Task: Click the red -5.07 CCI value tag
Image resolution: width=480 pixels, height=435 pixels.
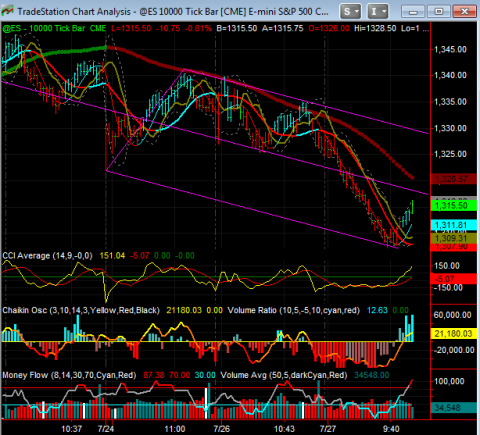Action: (453, 279)
